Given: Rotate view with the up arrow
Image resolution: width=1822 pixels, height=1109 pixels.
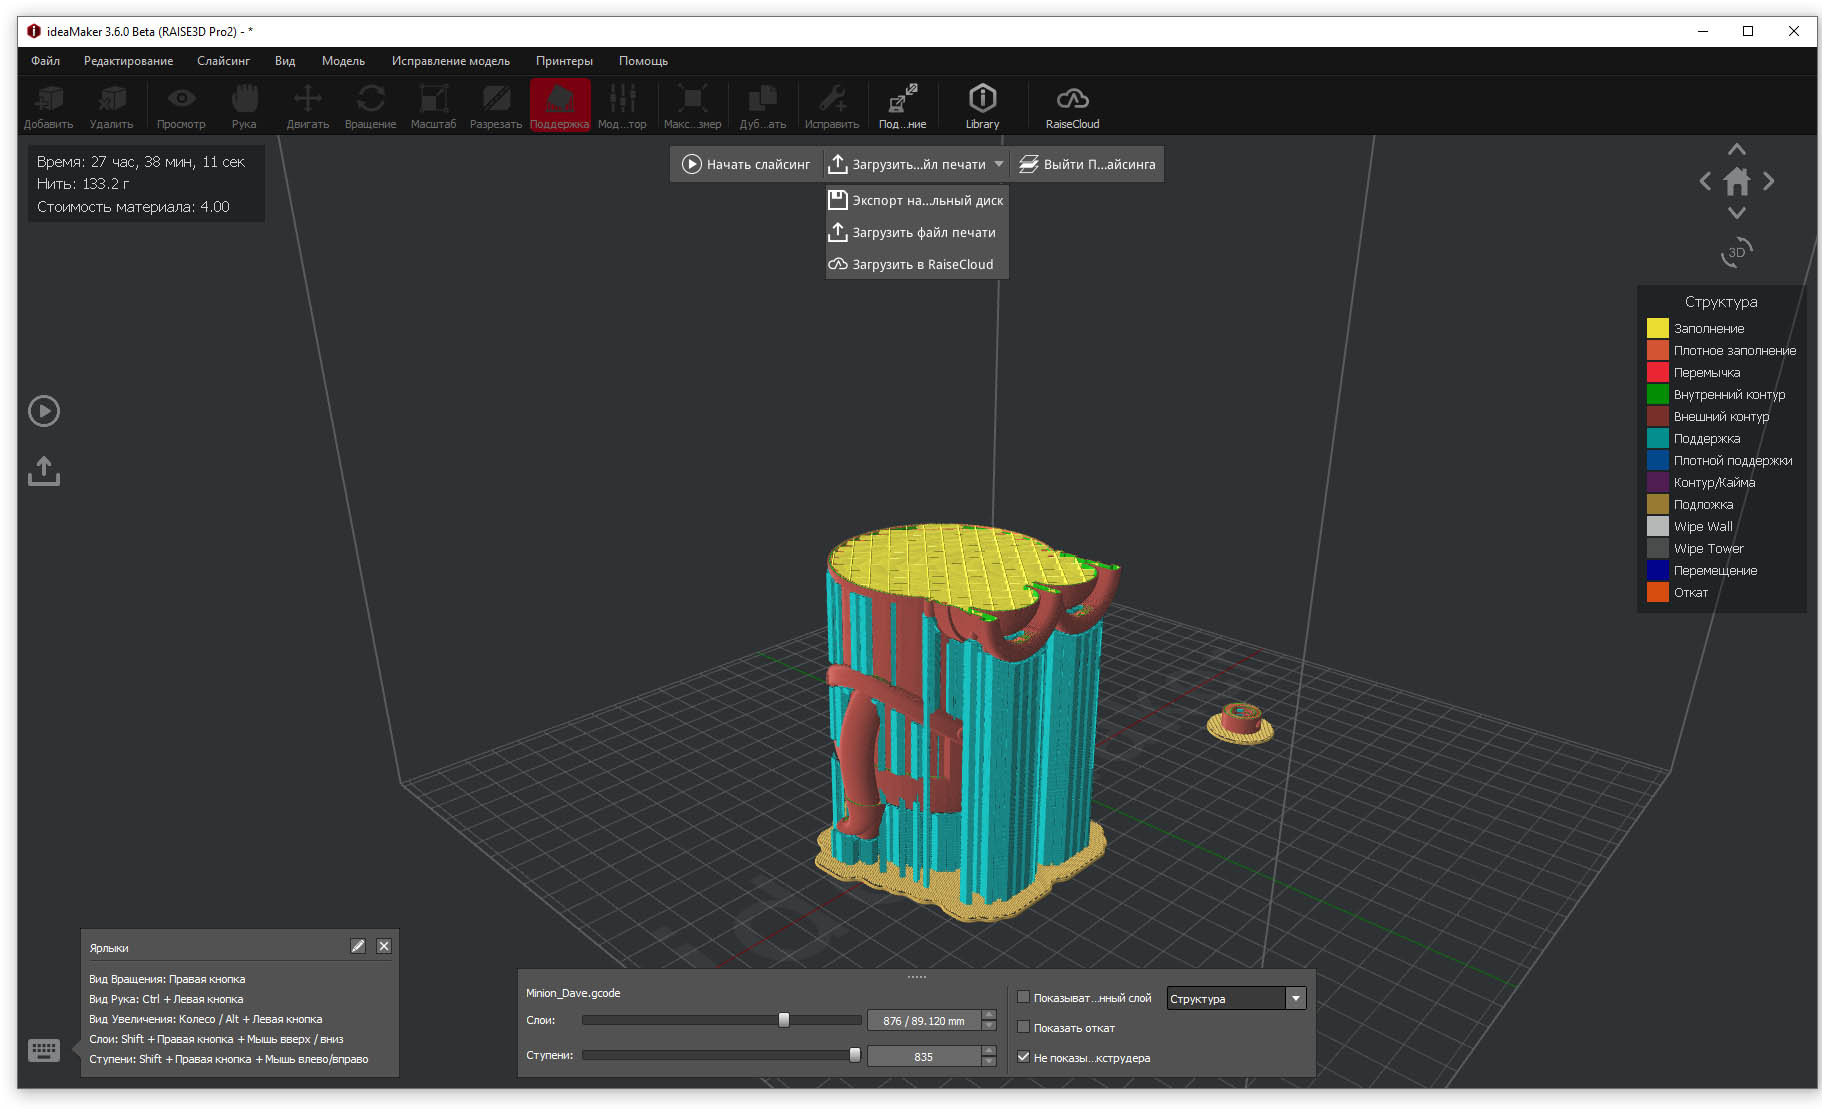Looking at the screenshot, I should [x=1737, y=150].
